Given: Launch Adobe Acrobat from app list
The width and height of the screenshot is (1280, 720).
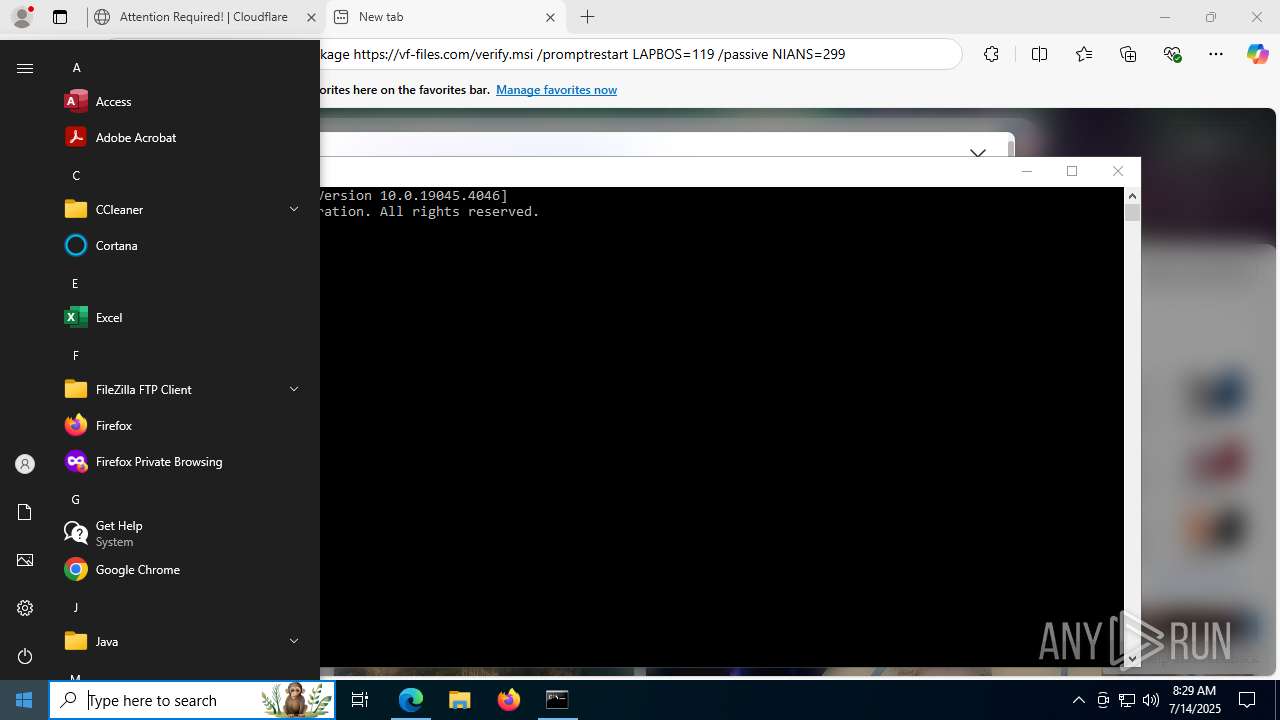Looking at the screenshot, I should (183, 137).
